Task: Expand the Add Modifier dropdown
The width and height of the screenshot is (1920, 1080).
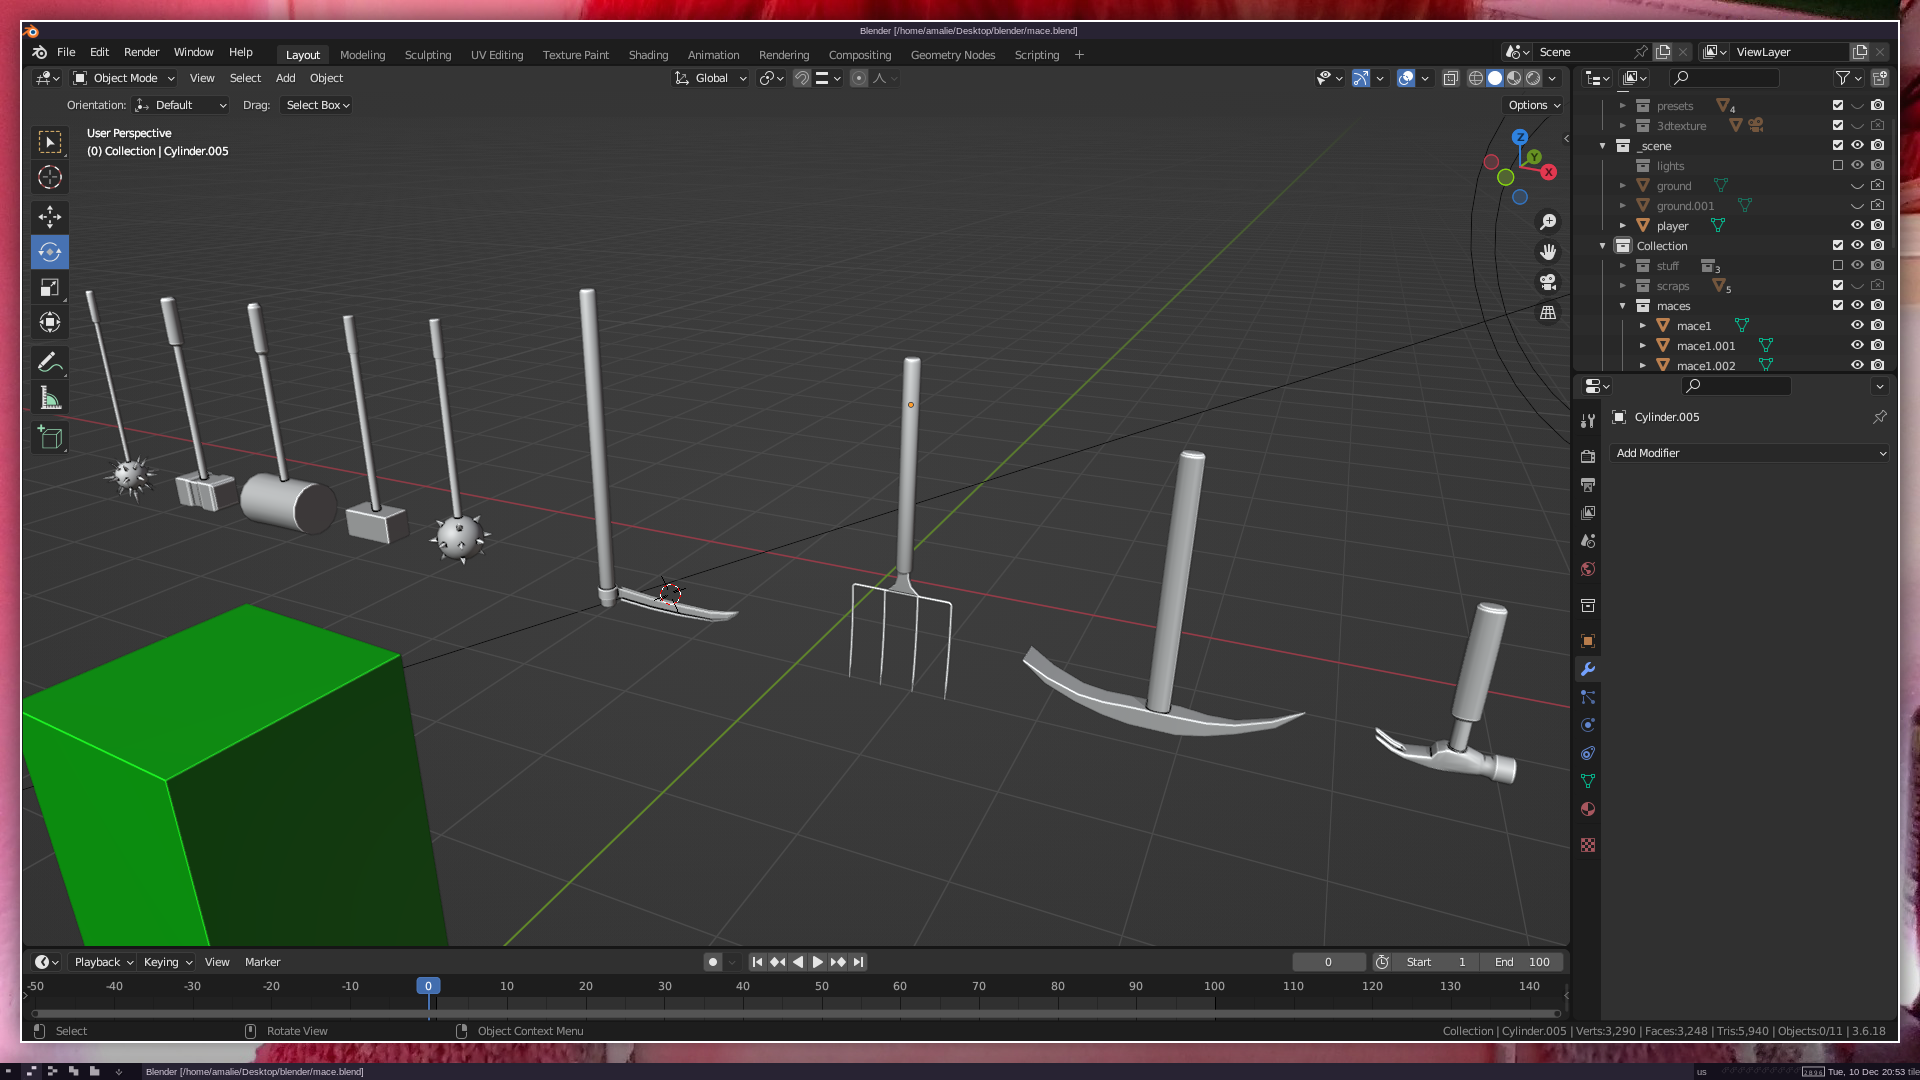Action: (x=1750, y=453)
